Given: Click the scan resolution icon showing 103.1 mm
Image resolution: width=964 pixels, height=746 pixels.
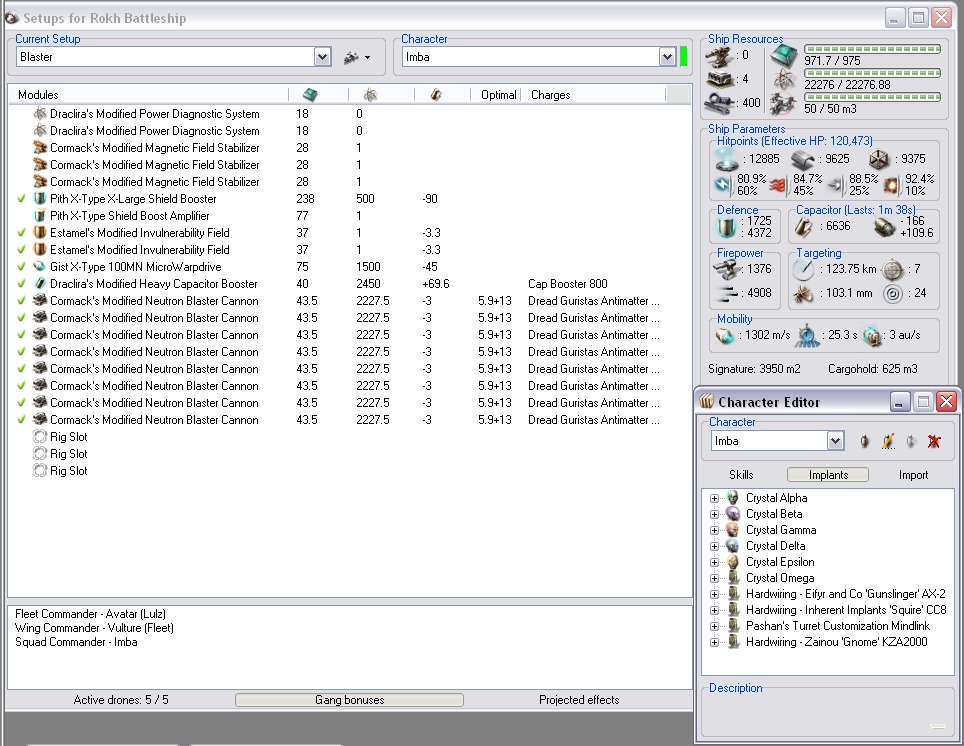Looking at the screenshot, I should click(x=803, y=293).
